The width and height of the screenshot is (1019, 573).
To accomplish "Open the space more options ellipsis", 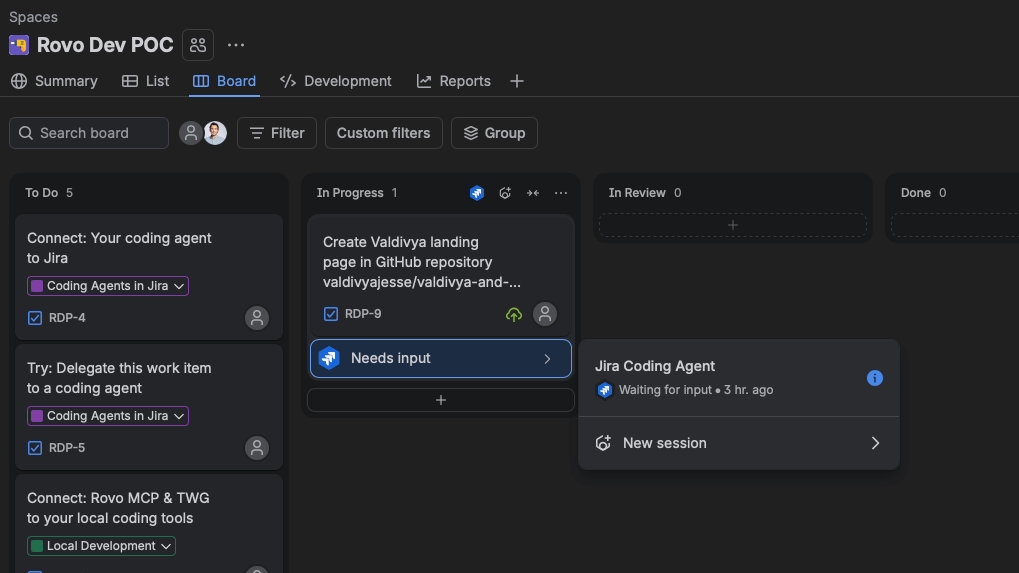I will pyautogui.click(x=236, y=45).
